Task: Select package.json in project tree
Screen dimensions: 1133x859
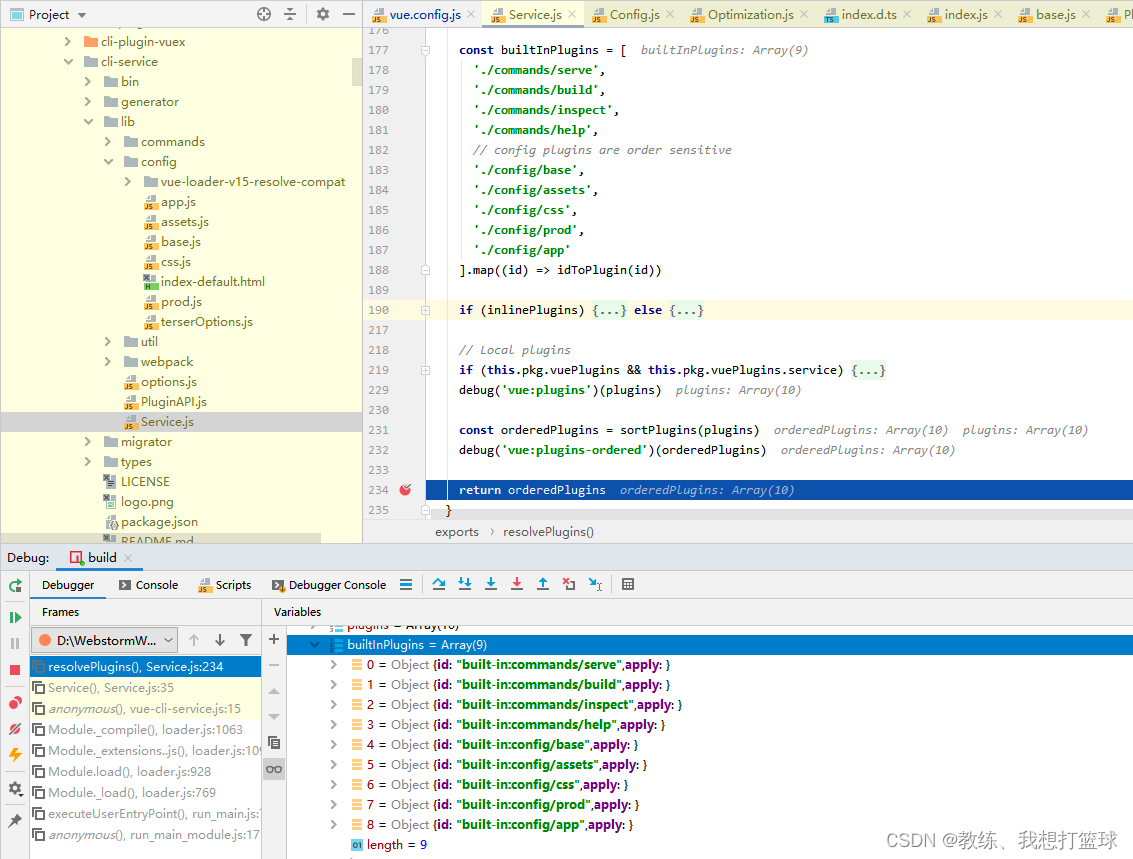Action: coord(159,522)
